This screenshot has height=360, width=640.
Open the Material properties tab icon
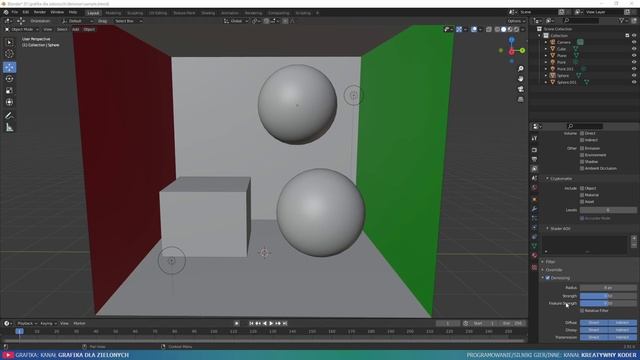tap(534, 256)
